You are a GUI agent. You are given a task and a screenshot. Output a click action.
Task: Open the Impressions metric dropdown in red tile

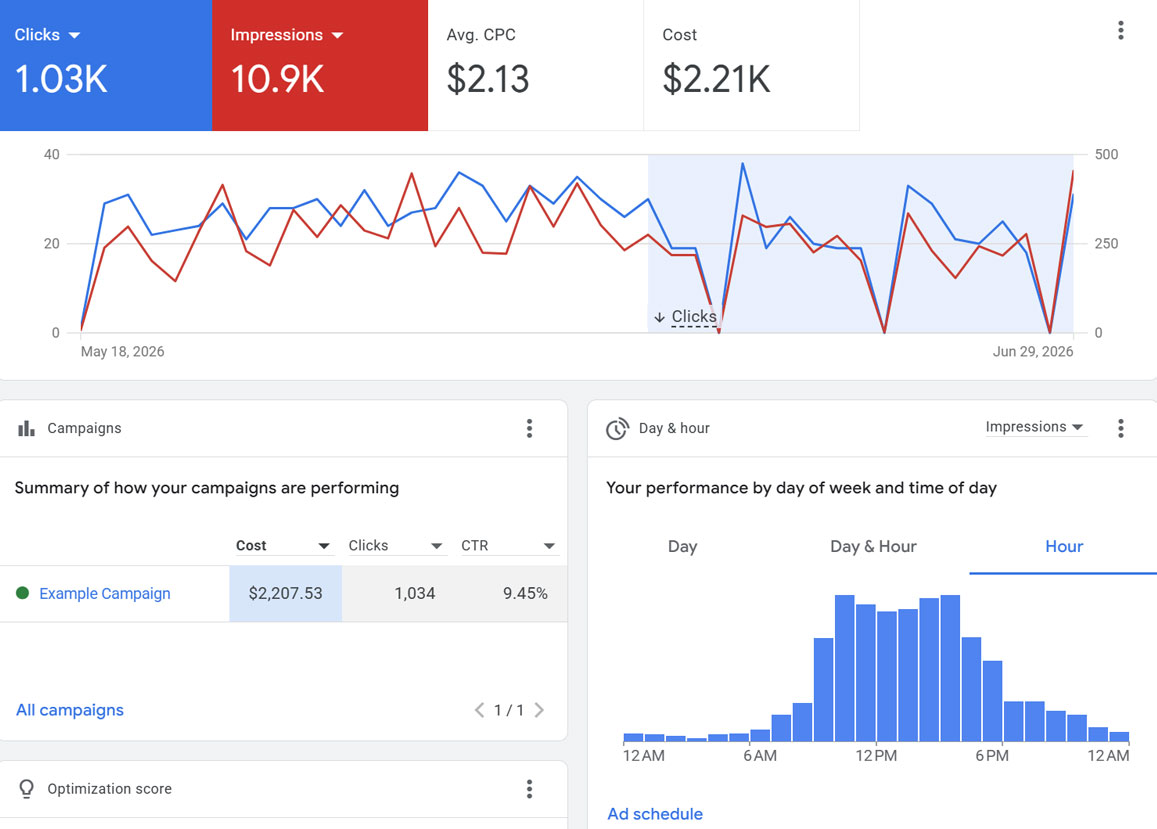coord(286,35)
